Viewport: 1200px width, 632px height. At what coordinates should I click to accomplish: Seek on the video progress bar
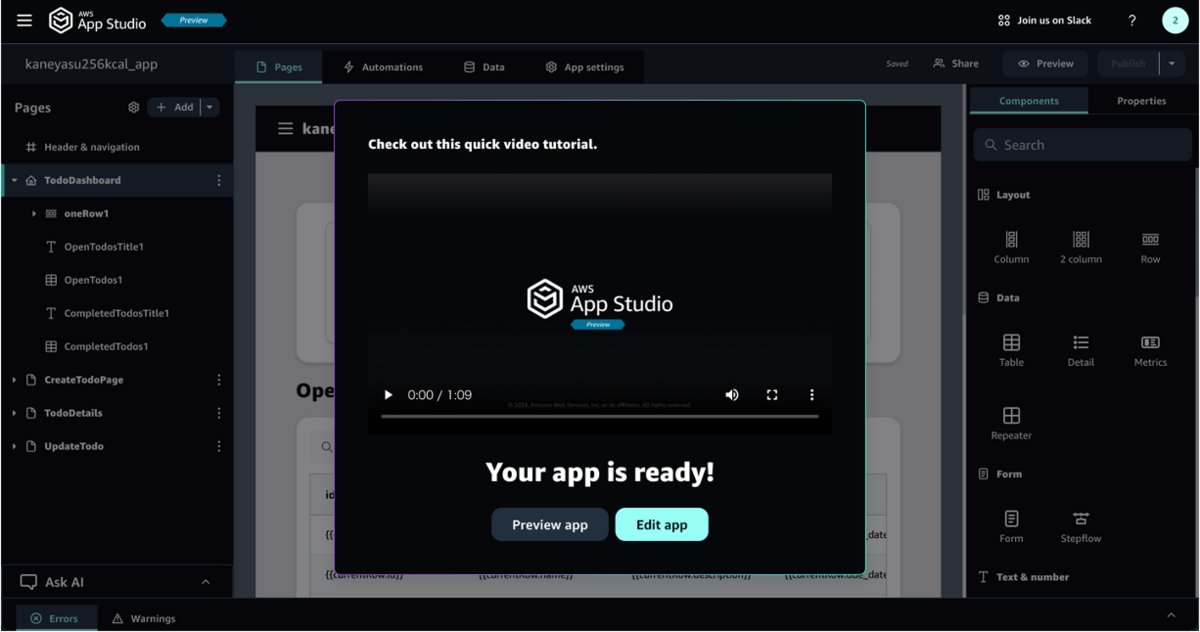click(x=600, y=416)
